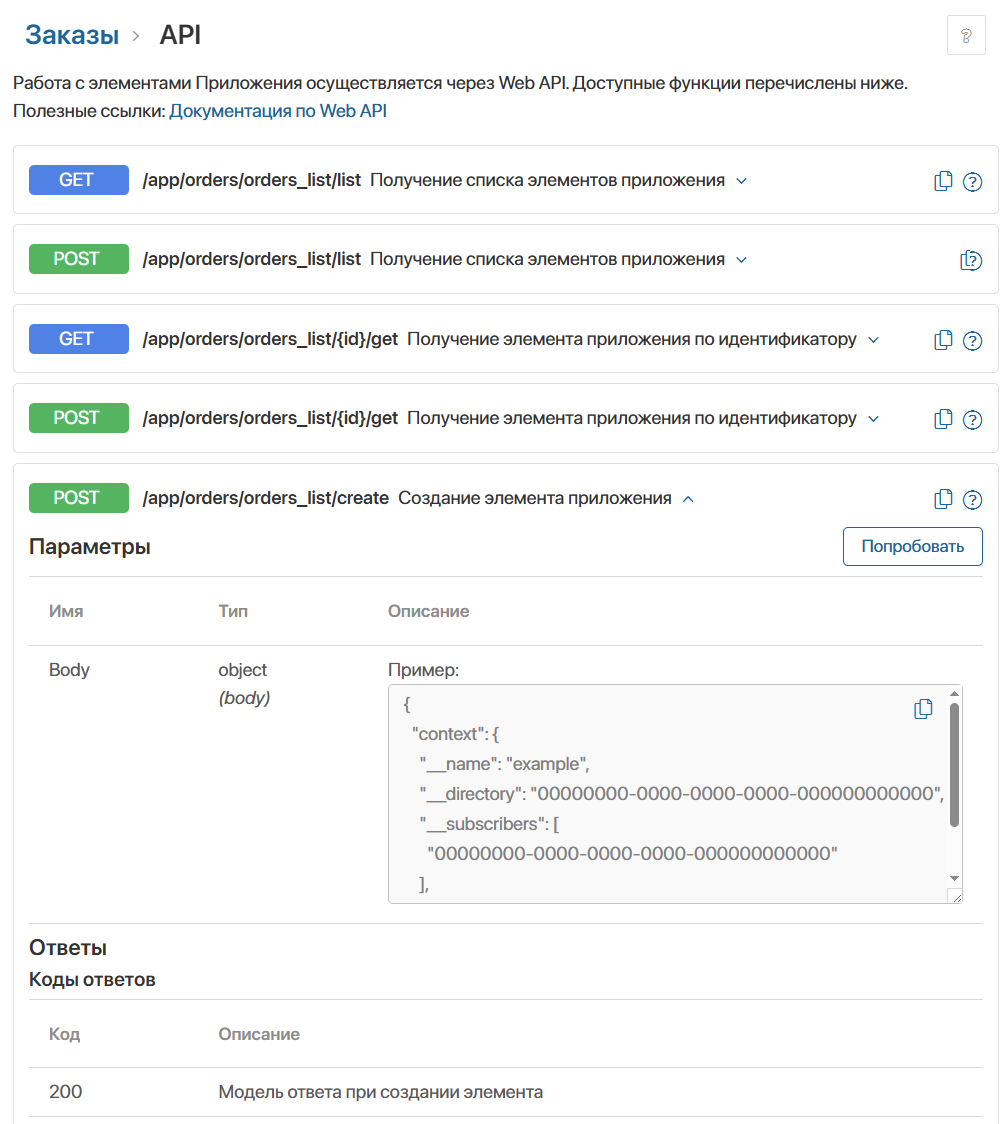
Task: Click the GET badge of the {id}/get row
Action: pos(79,339)
